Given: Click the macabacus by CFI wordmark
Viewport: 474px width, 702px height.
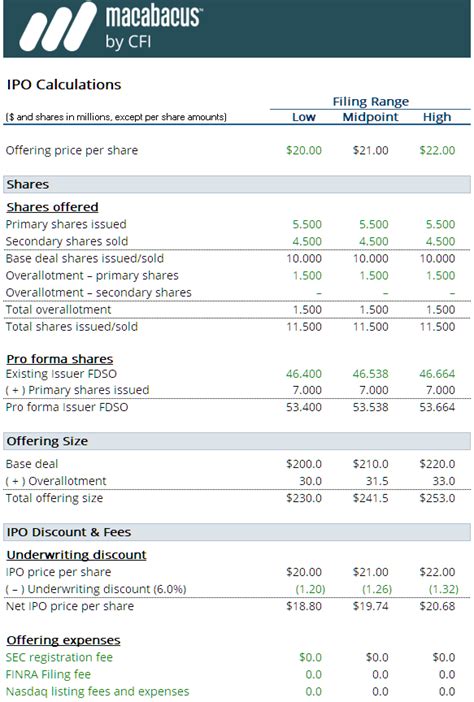Looking at the screenshot, I should coord(154,26).
